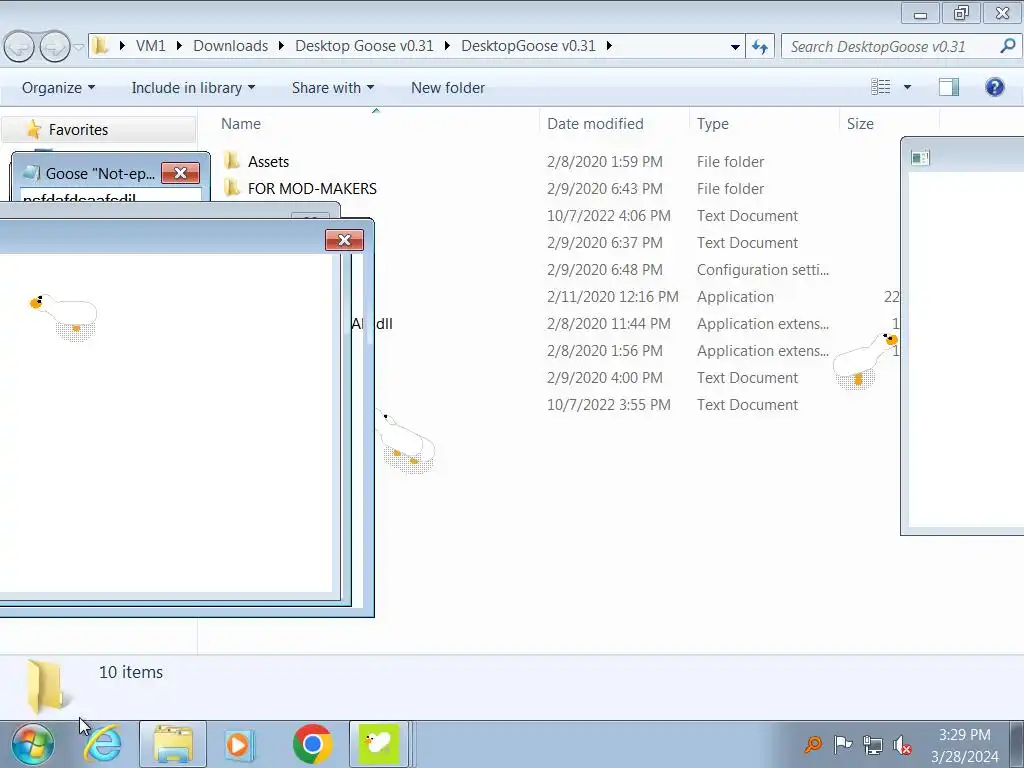Image resolution: width=1024 pixels, height=768 pixels.
Task: Open the Windows Start menu
Action: [33, 744]
